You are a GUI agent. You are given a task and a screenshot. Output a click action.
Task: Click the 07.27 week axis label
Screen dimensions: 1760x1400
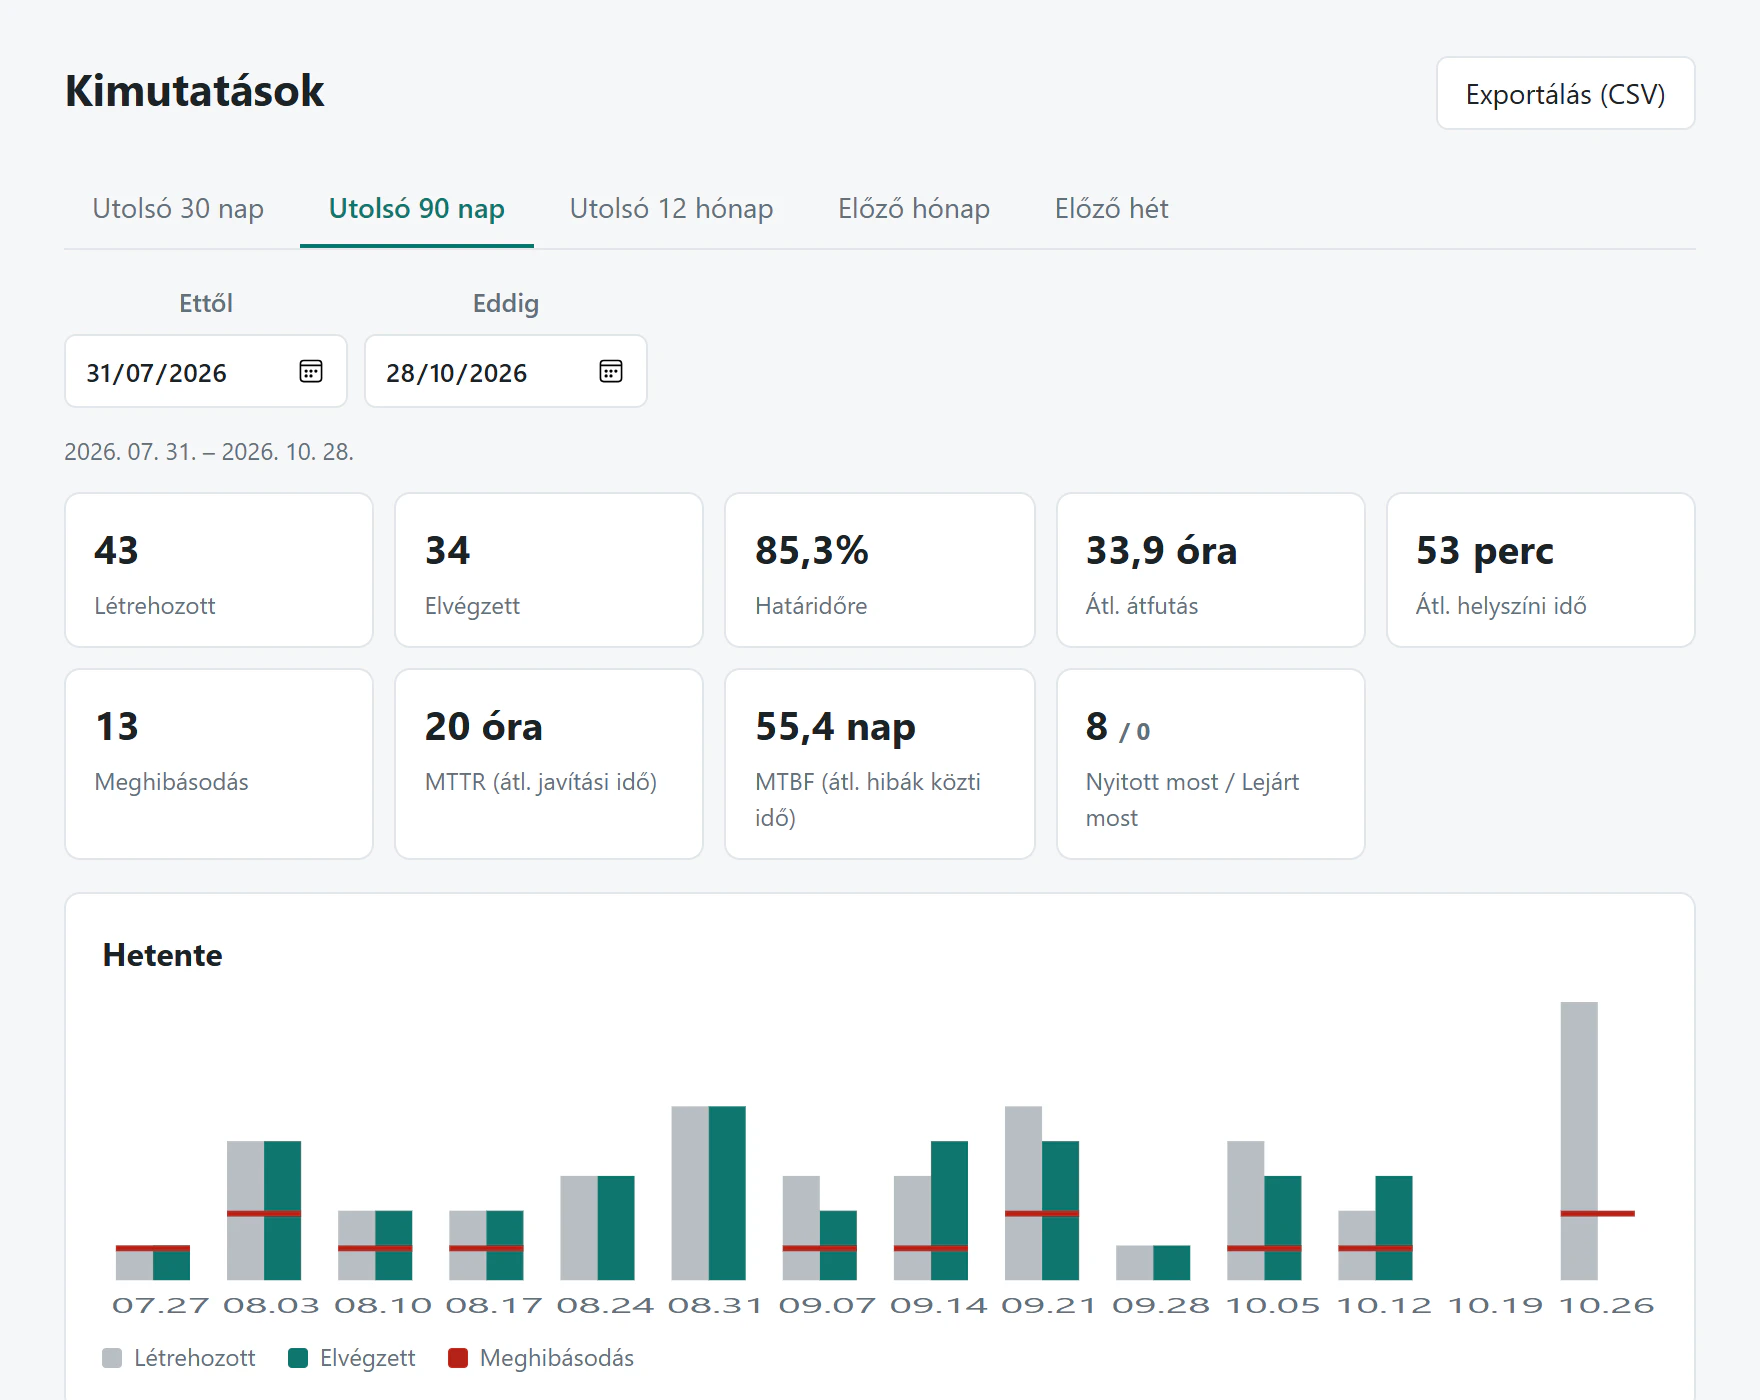pyautogui.click(x=160, y=1305)
